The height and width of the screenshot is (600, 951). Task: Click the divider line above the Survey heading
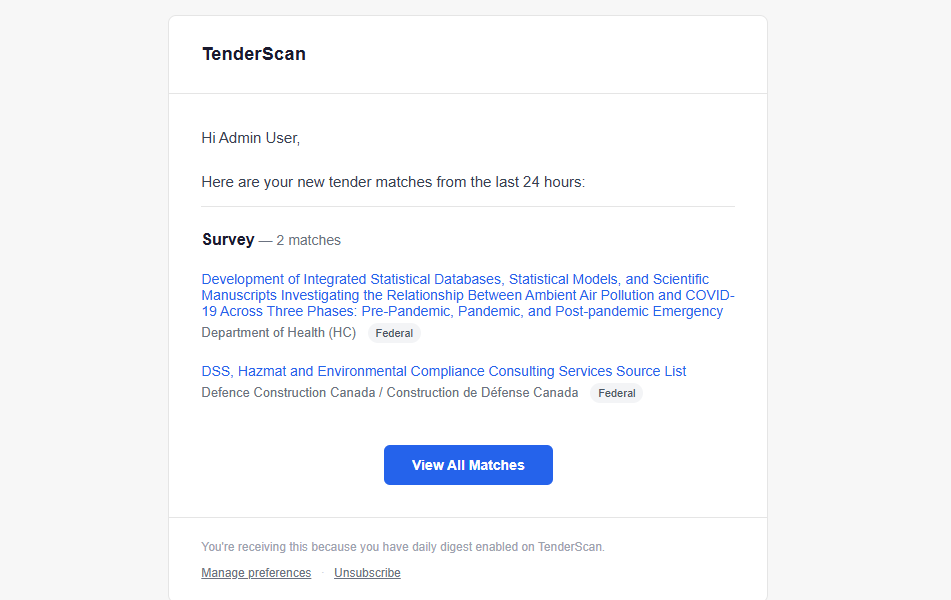[468, 207]
